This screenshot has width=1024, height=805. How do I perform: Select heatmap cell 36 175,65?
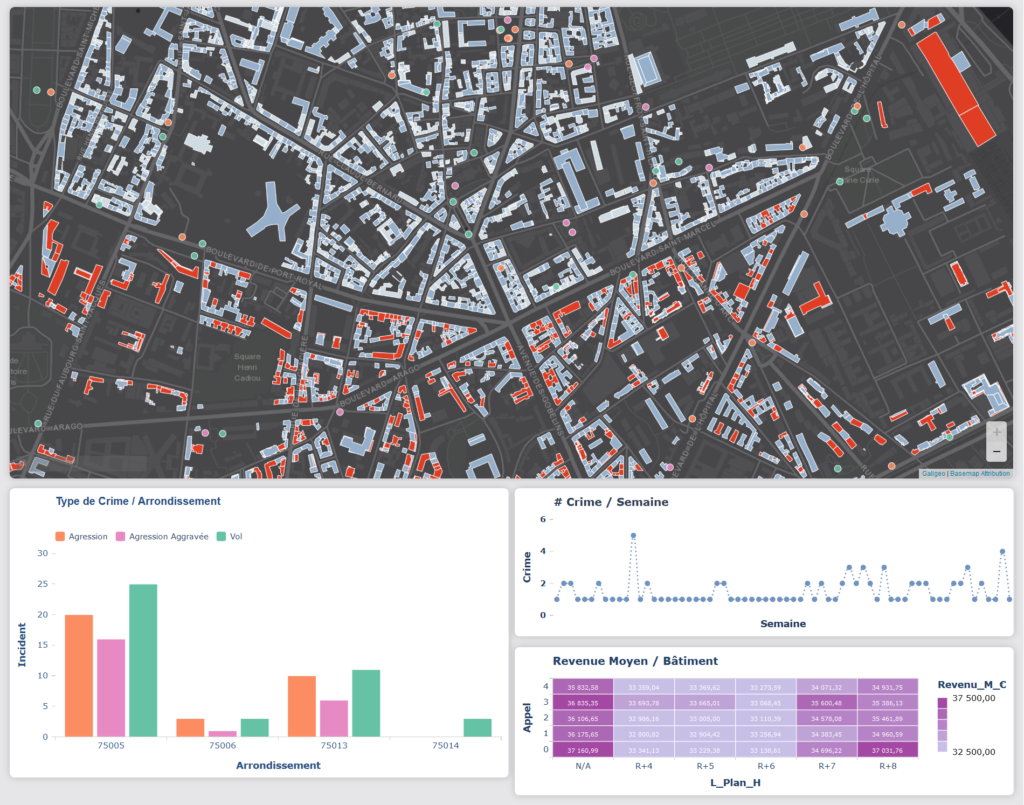(x=583, y=734)
